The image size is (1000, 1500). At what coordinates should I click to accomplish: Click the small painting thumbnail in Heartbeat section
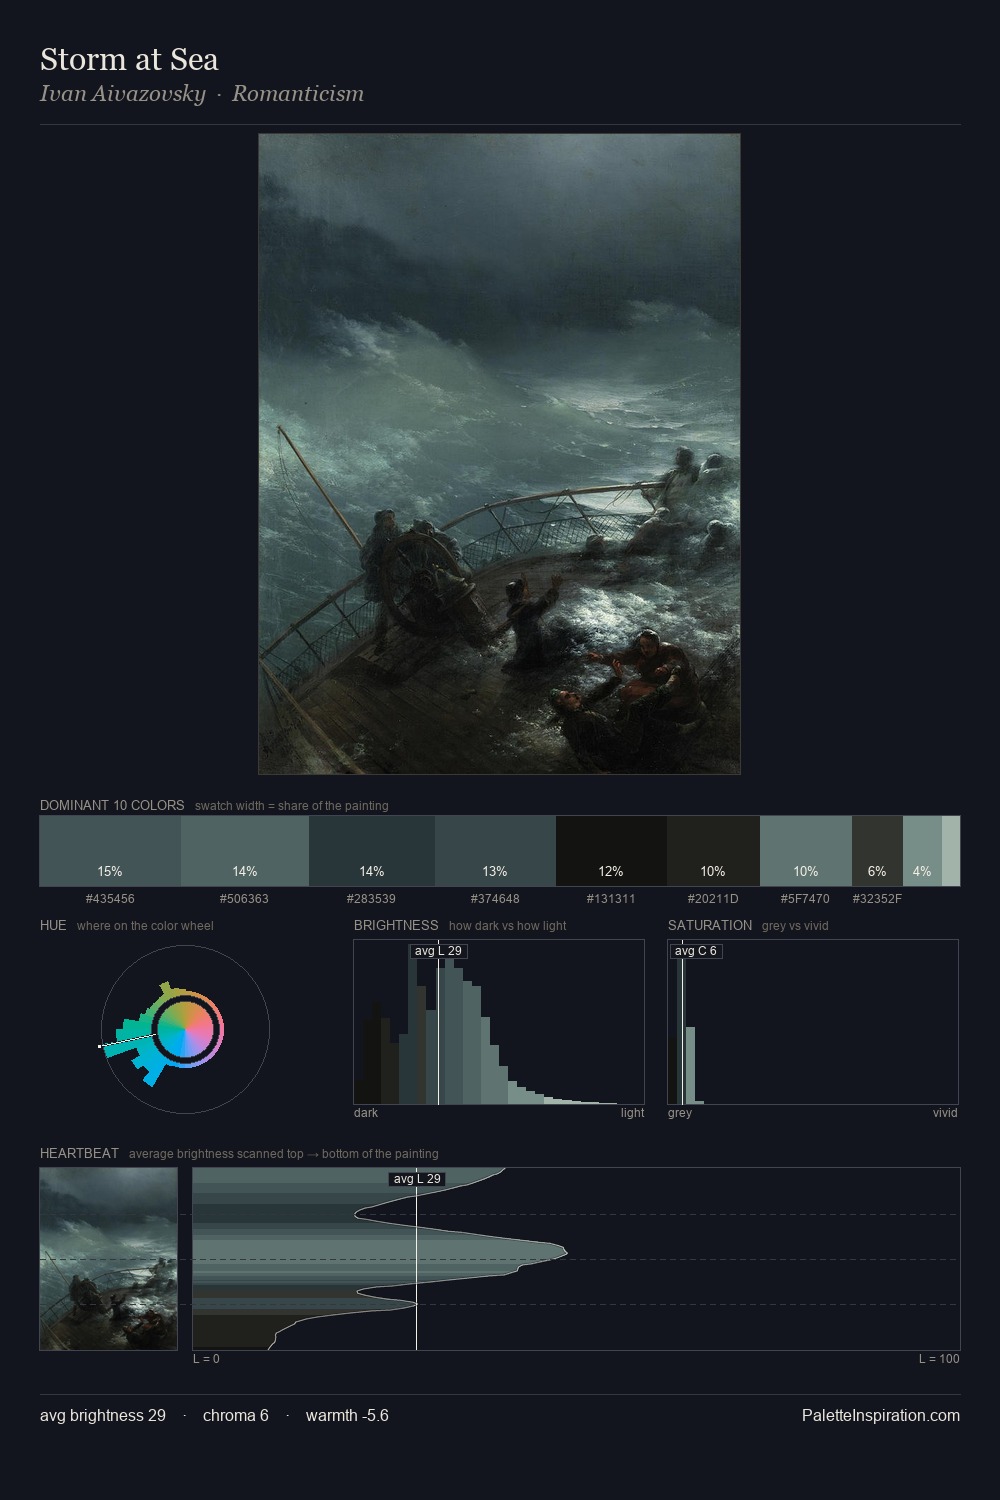tap(108, 1259)
